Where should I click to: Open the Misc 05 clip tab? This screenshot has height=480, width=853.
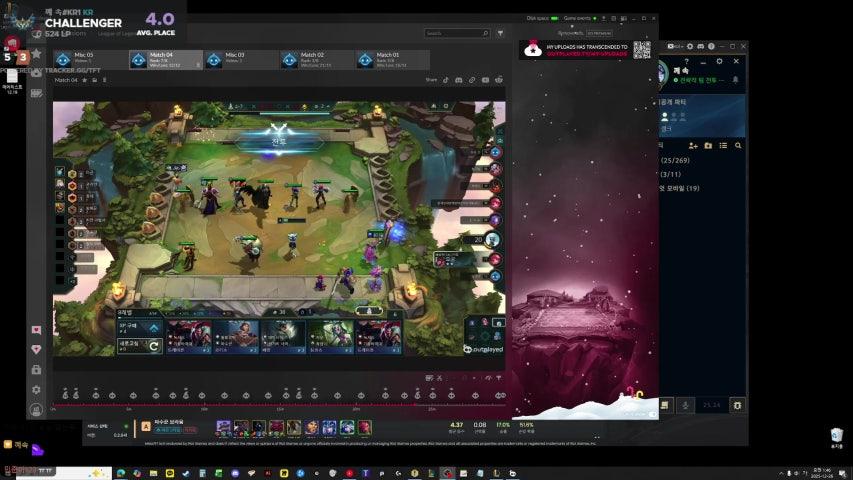90,59
